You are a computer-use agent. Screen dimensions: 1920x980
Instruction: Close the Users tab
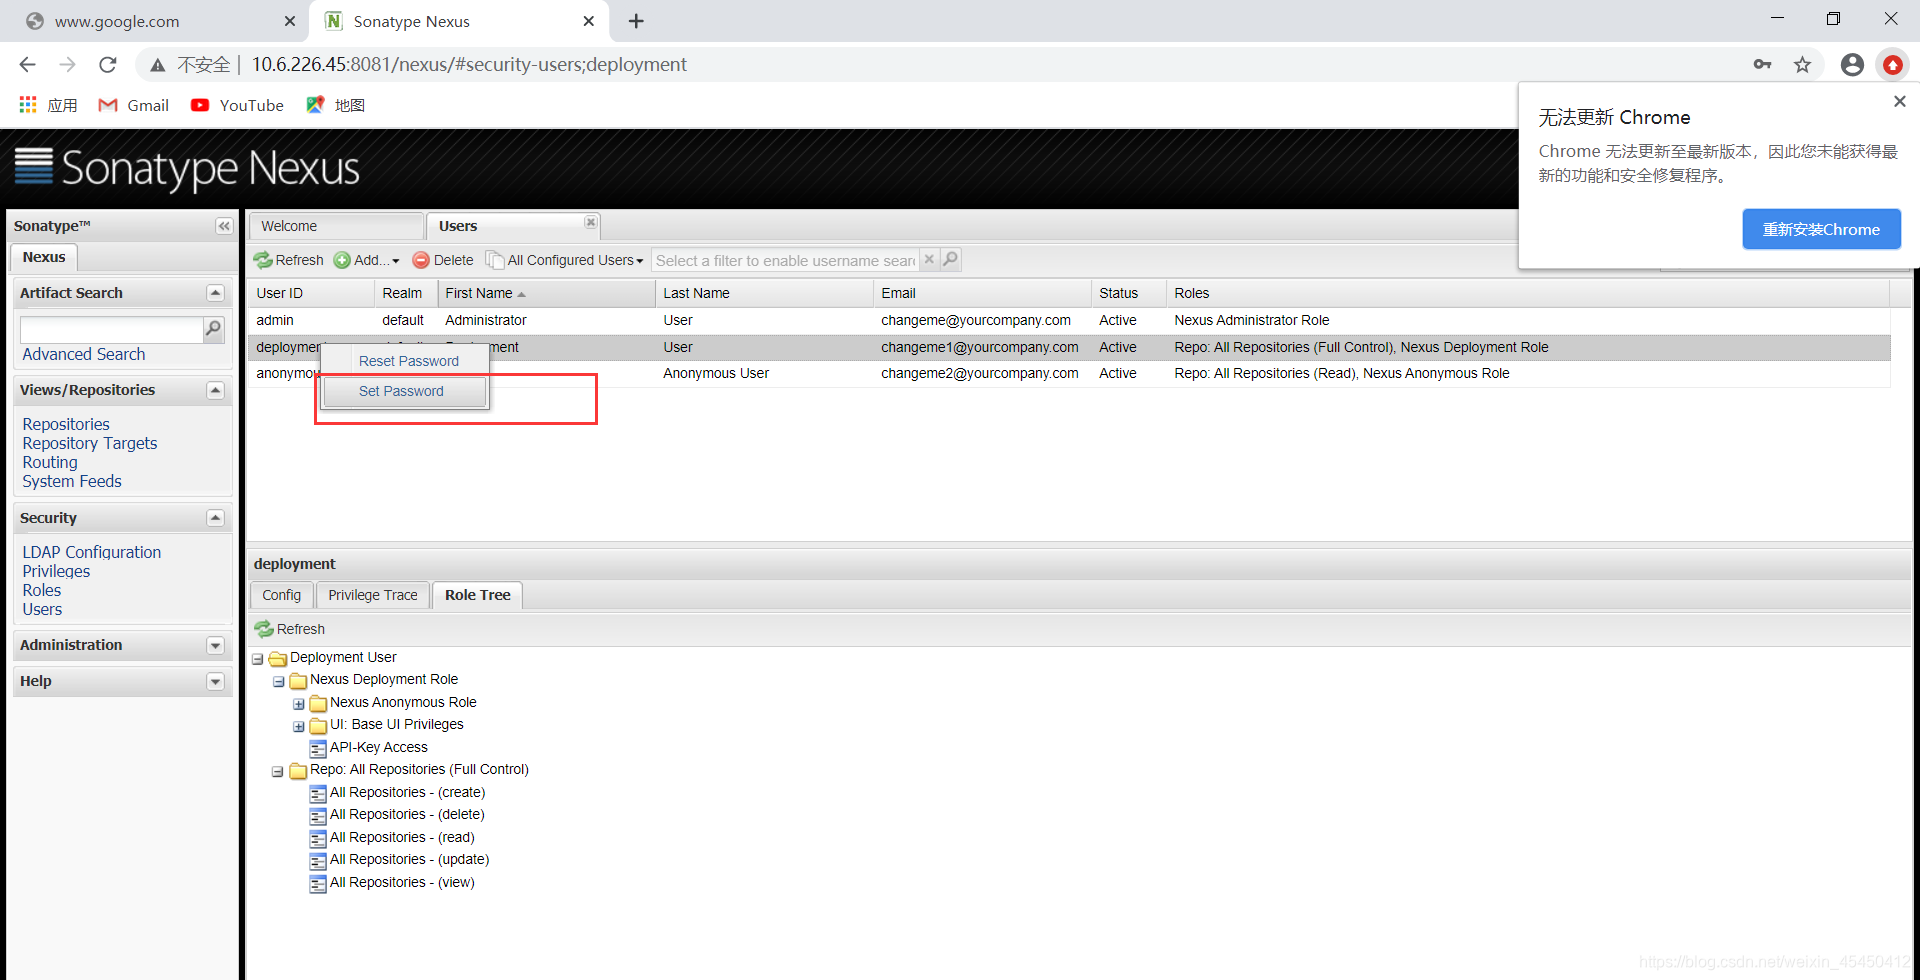(x=591, y=222)
